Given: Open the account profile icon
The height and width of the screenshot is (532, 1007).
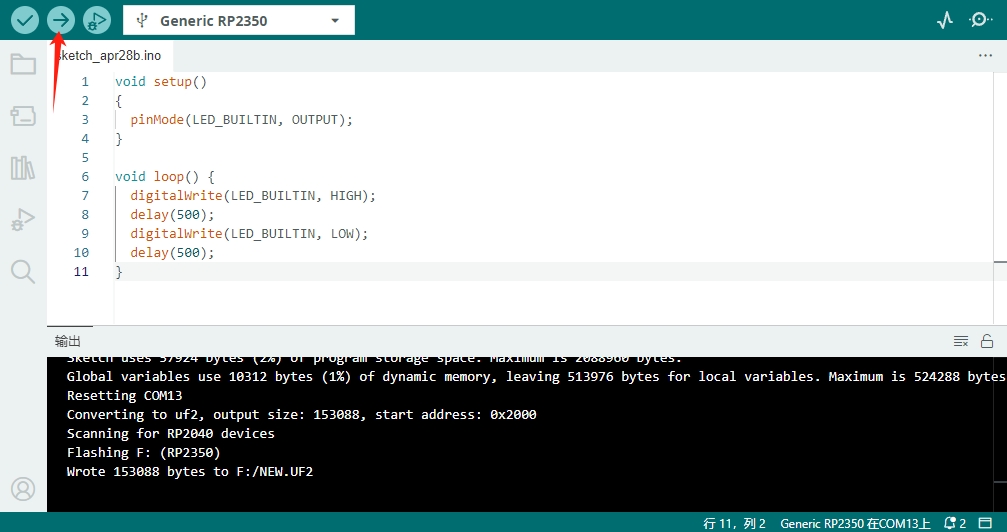Looking at the screenshot, I should [x=22, y=489].
